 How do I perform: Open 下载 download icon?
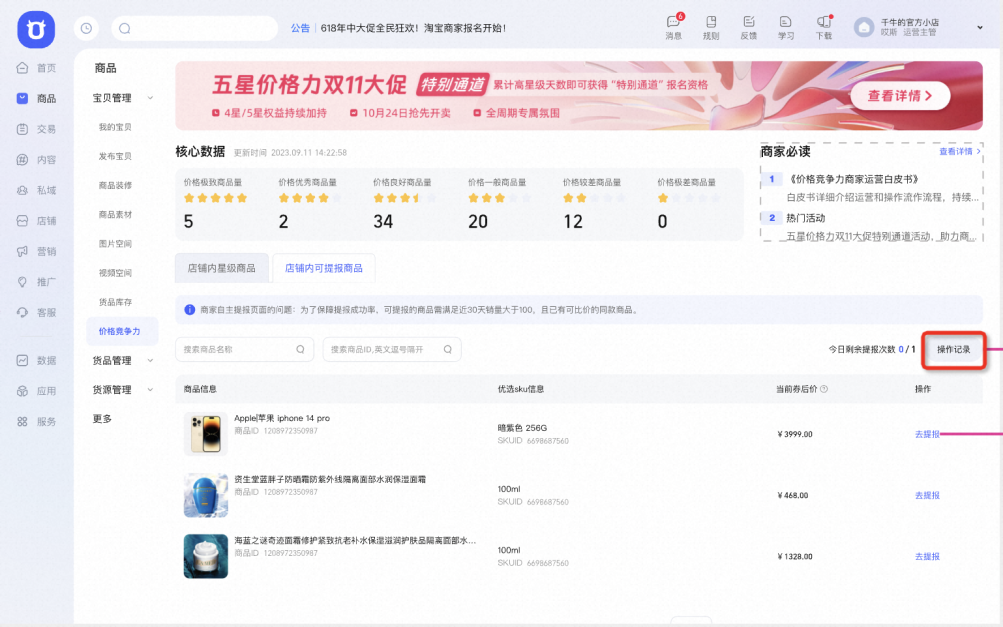824,28
